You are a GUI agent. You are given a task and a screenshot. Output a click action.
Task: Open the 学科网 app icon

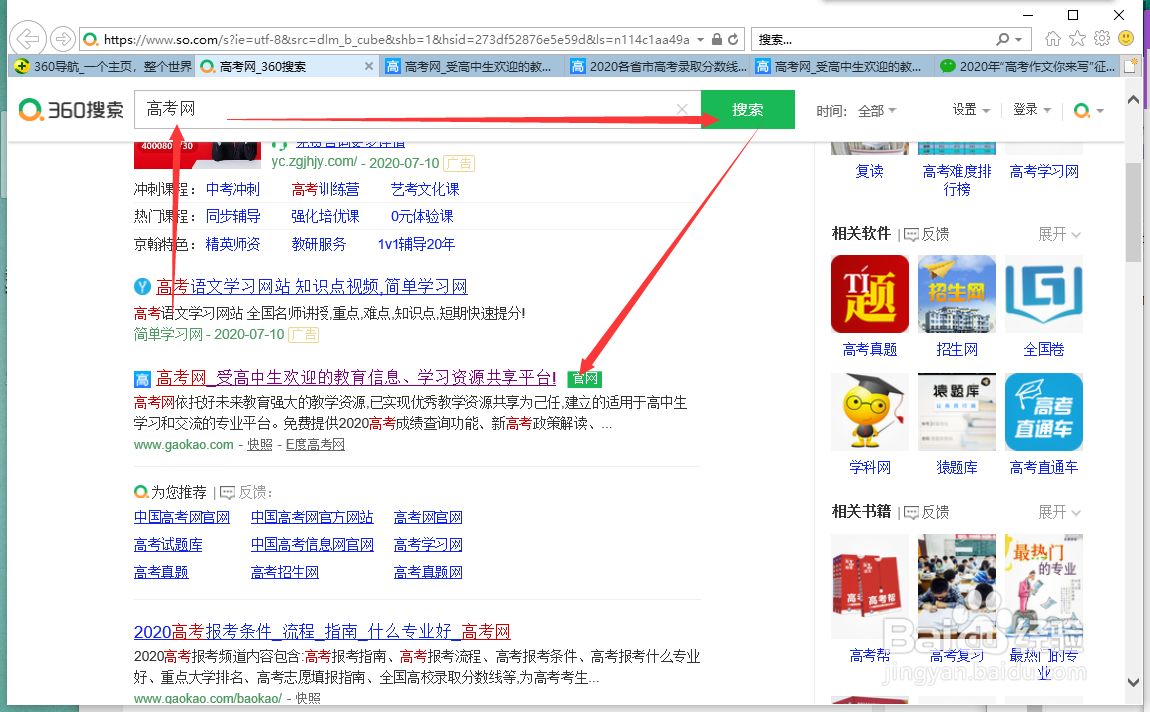[870, 412]
